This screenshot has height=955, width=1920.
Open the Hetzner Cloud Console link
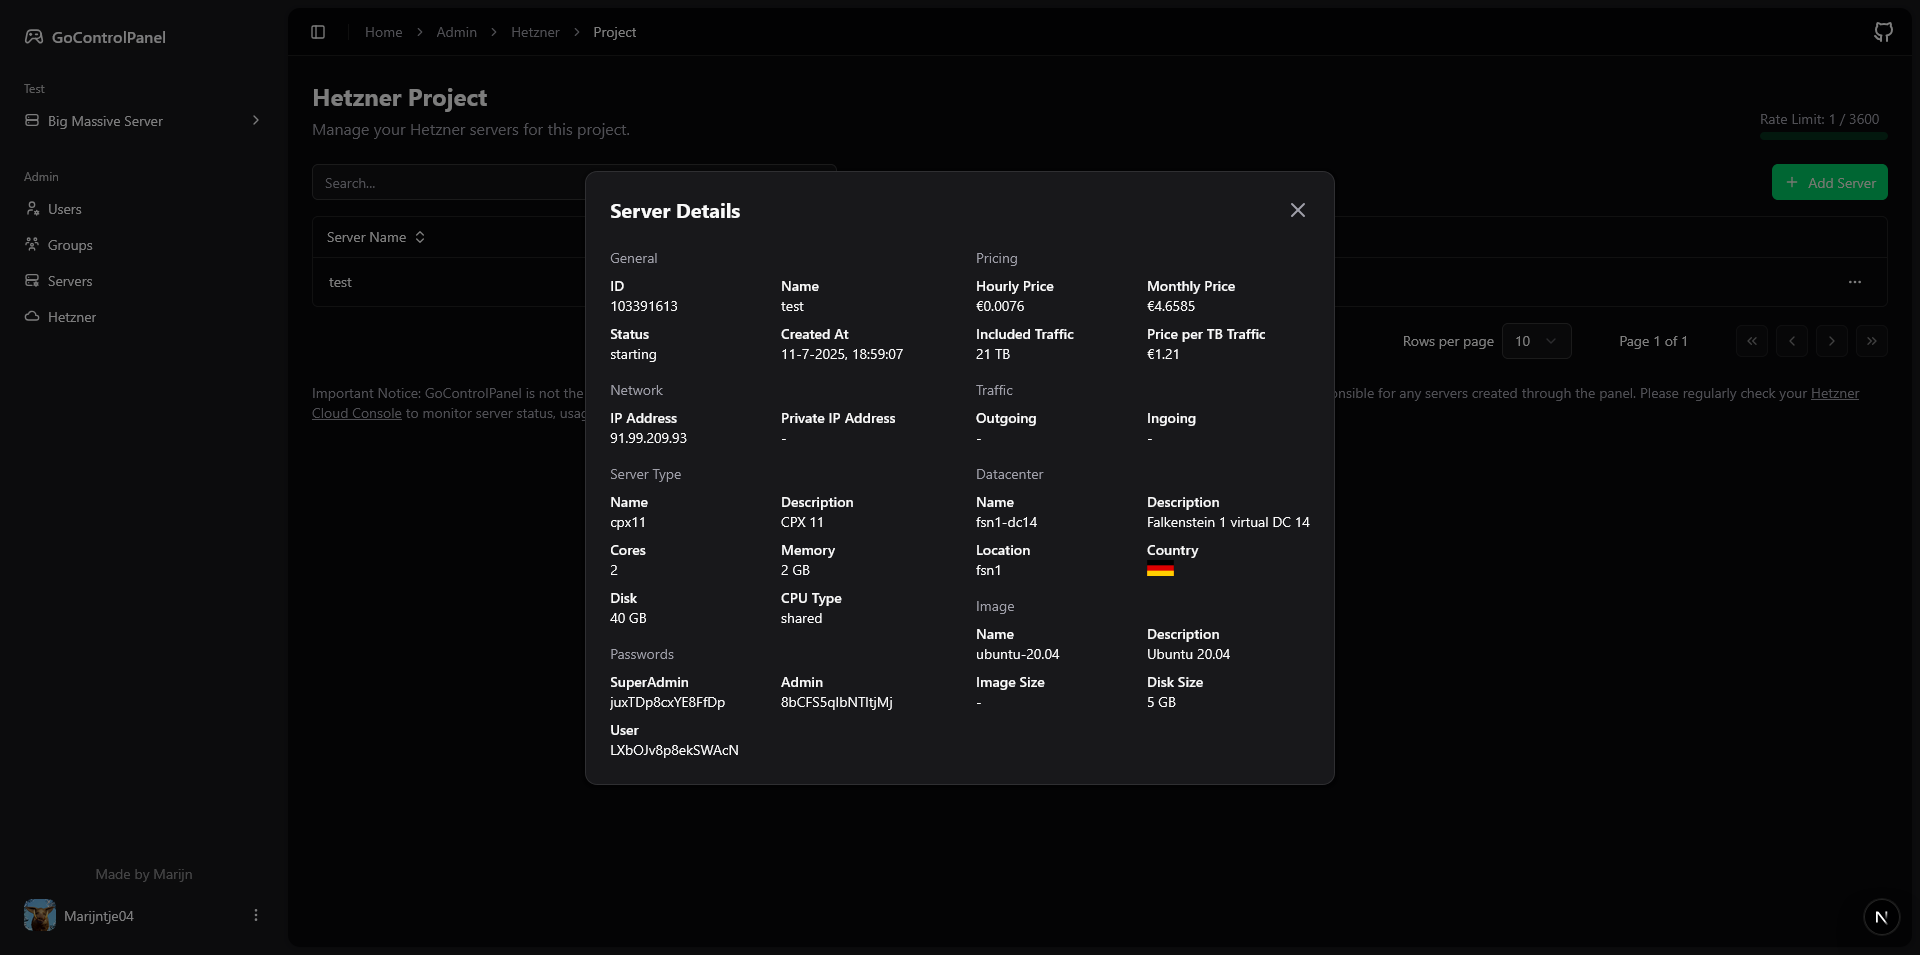[x=356, y=413]
